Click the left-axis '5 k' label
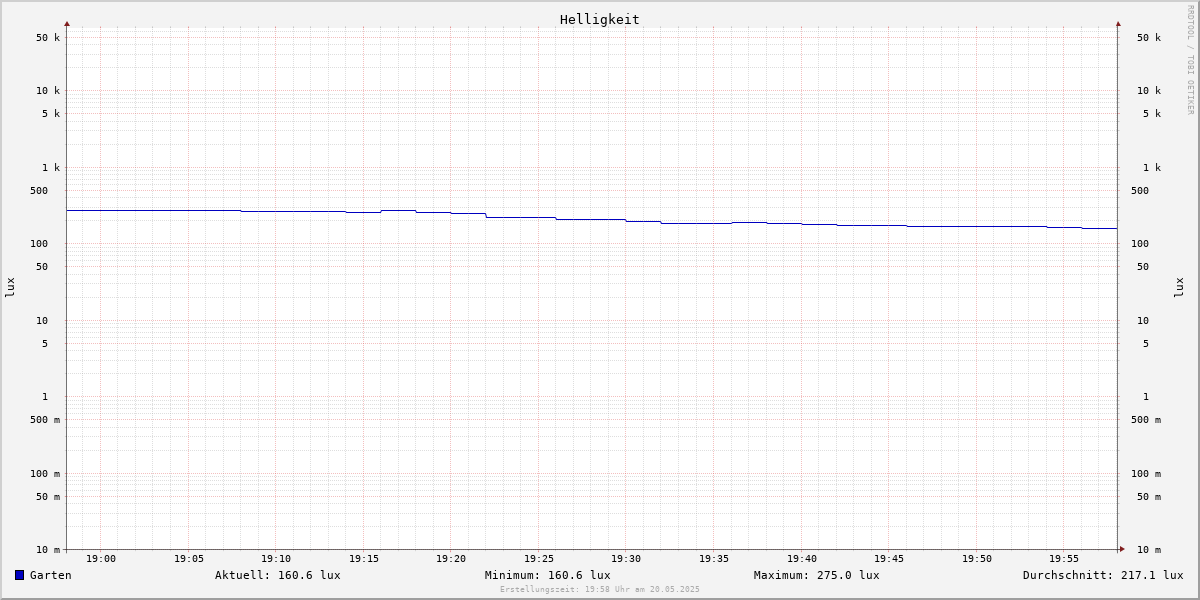 51,114
